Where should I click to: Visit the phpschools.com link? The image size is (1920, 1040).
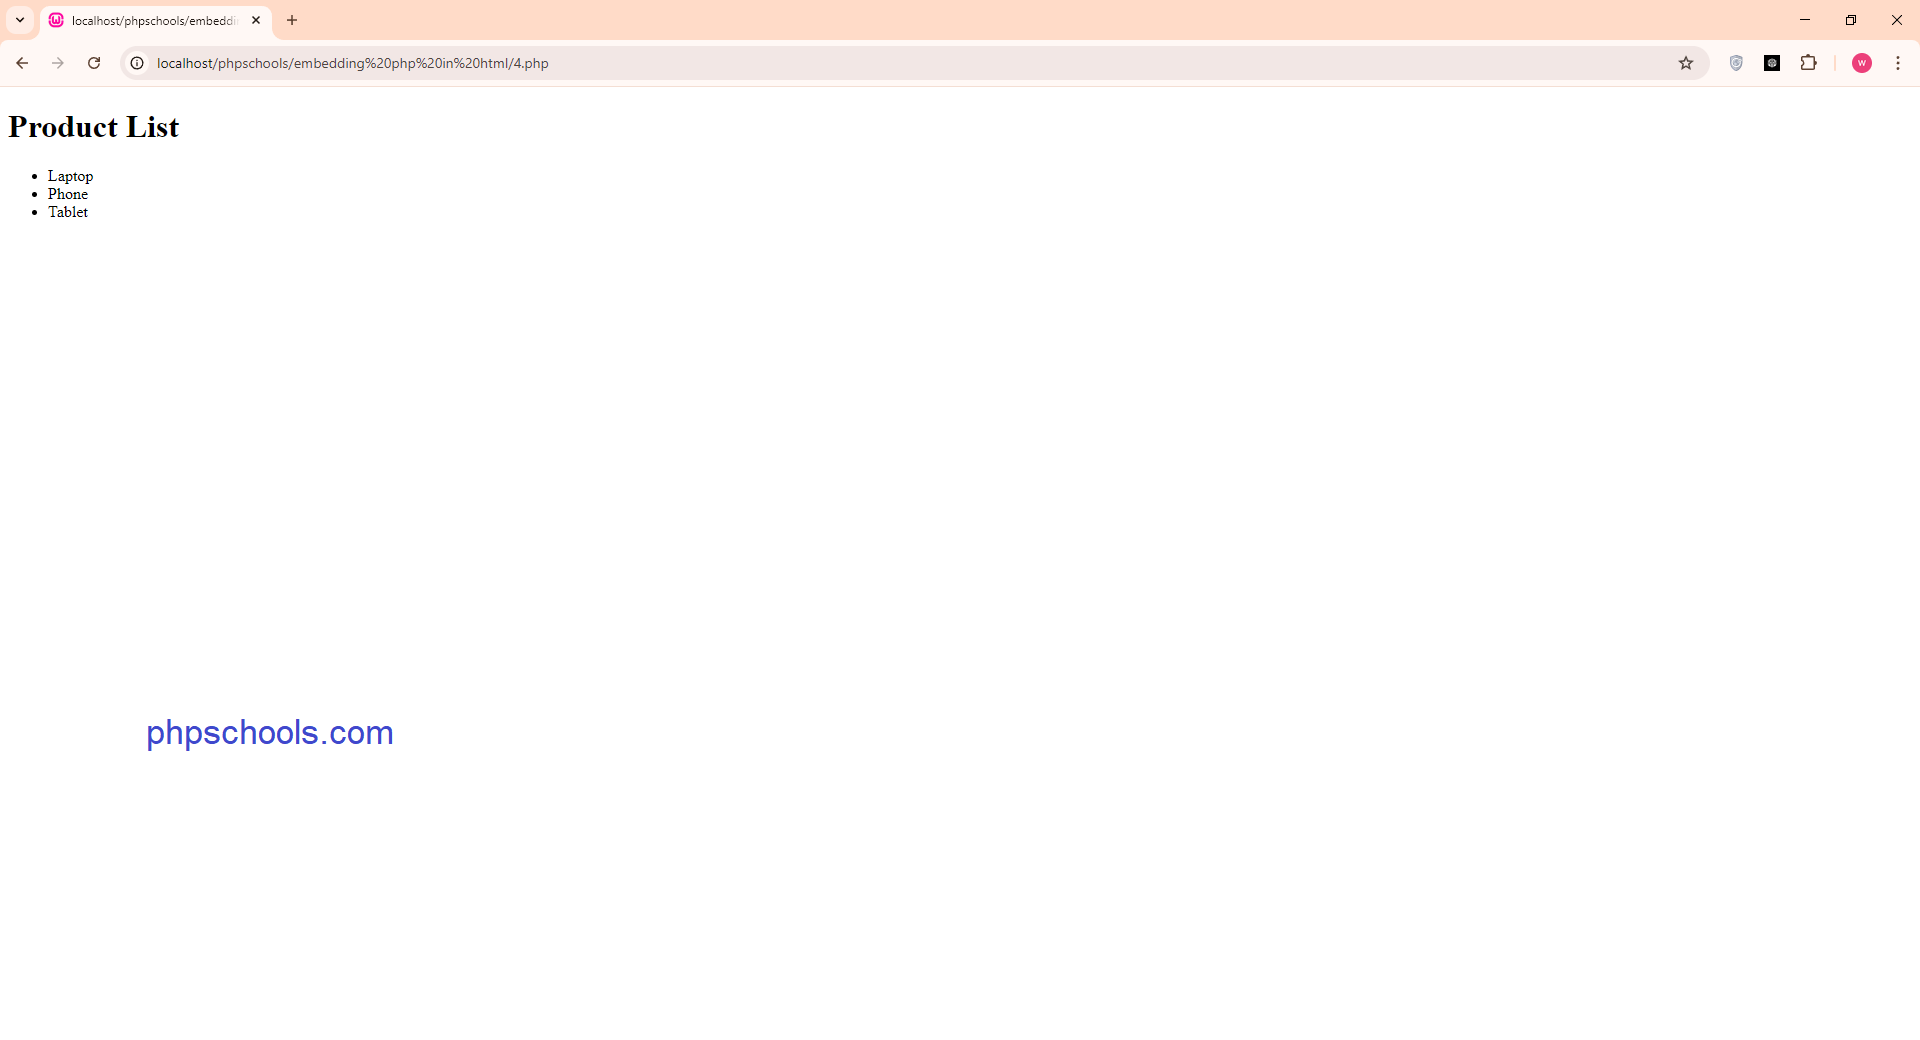269,733
